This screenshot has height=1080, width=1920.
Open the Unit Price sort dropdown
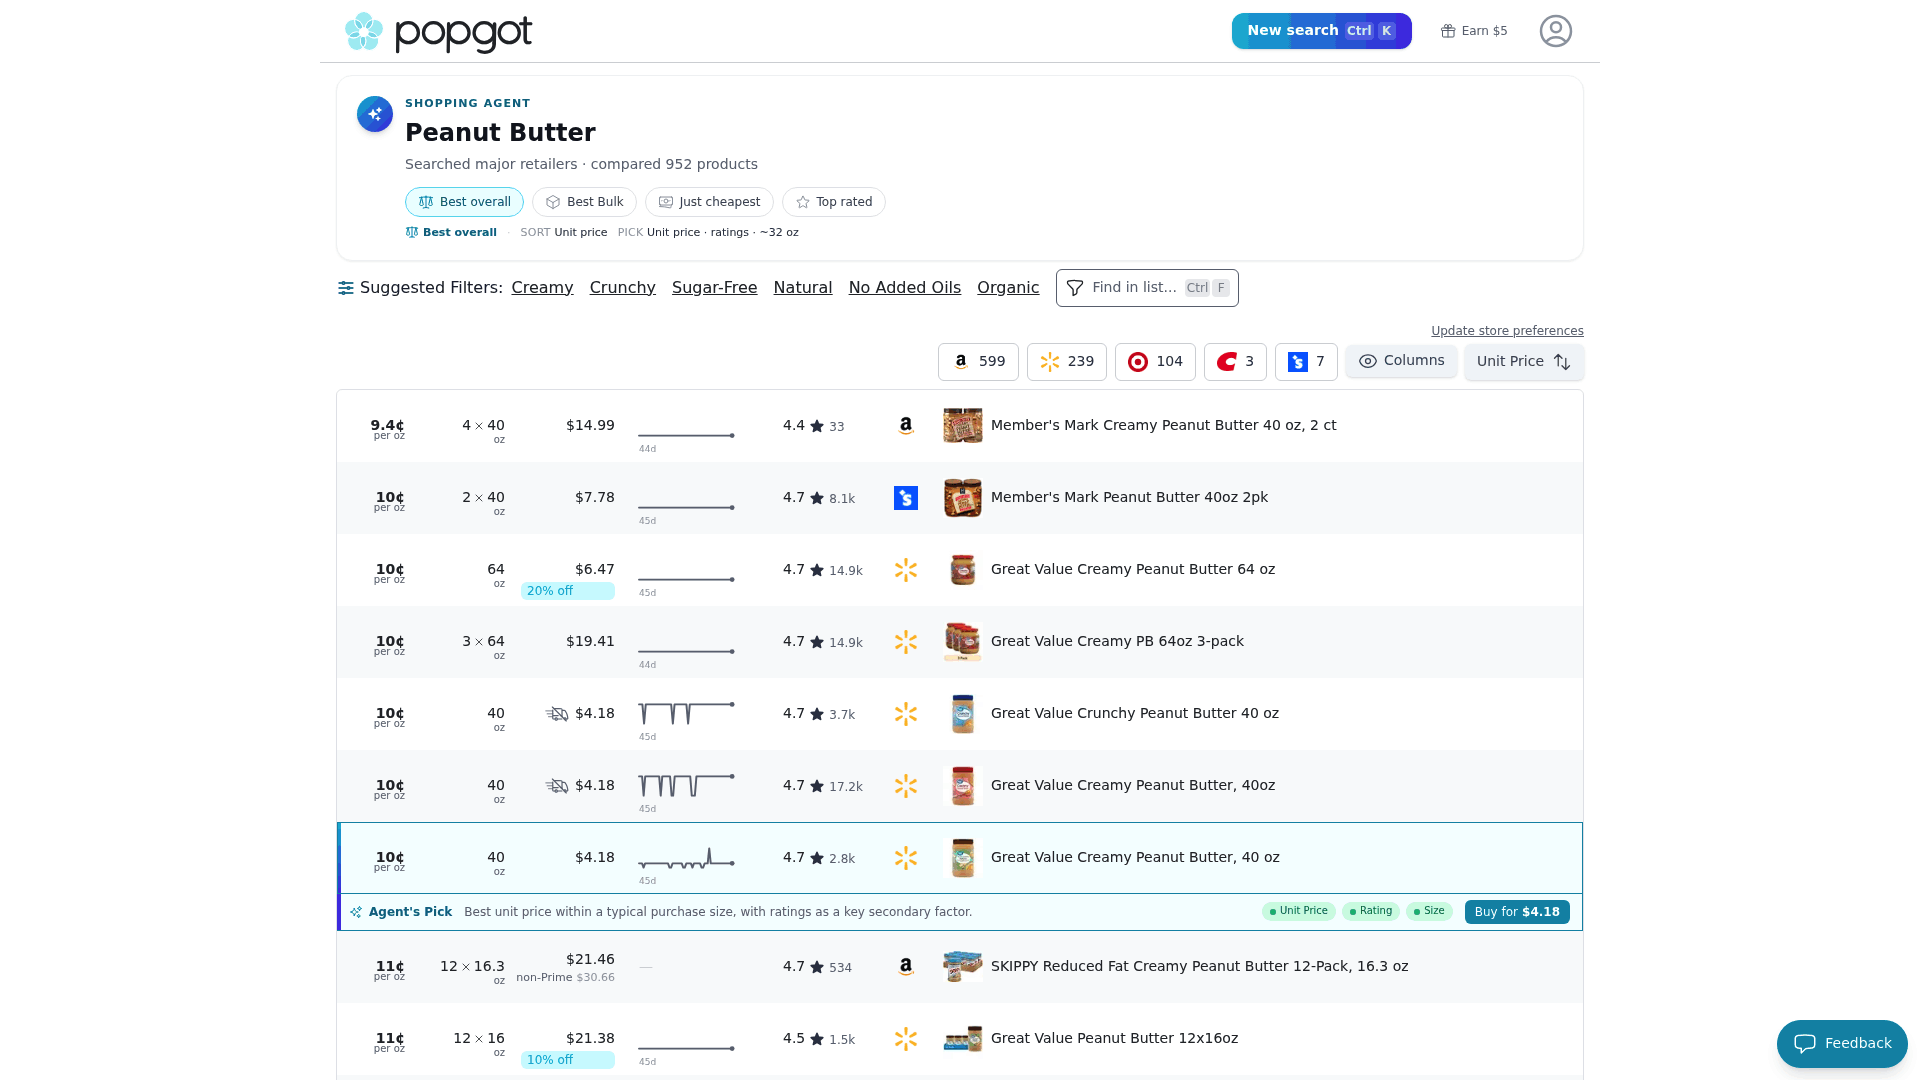(x=1524, y=362)
